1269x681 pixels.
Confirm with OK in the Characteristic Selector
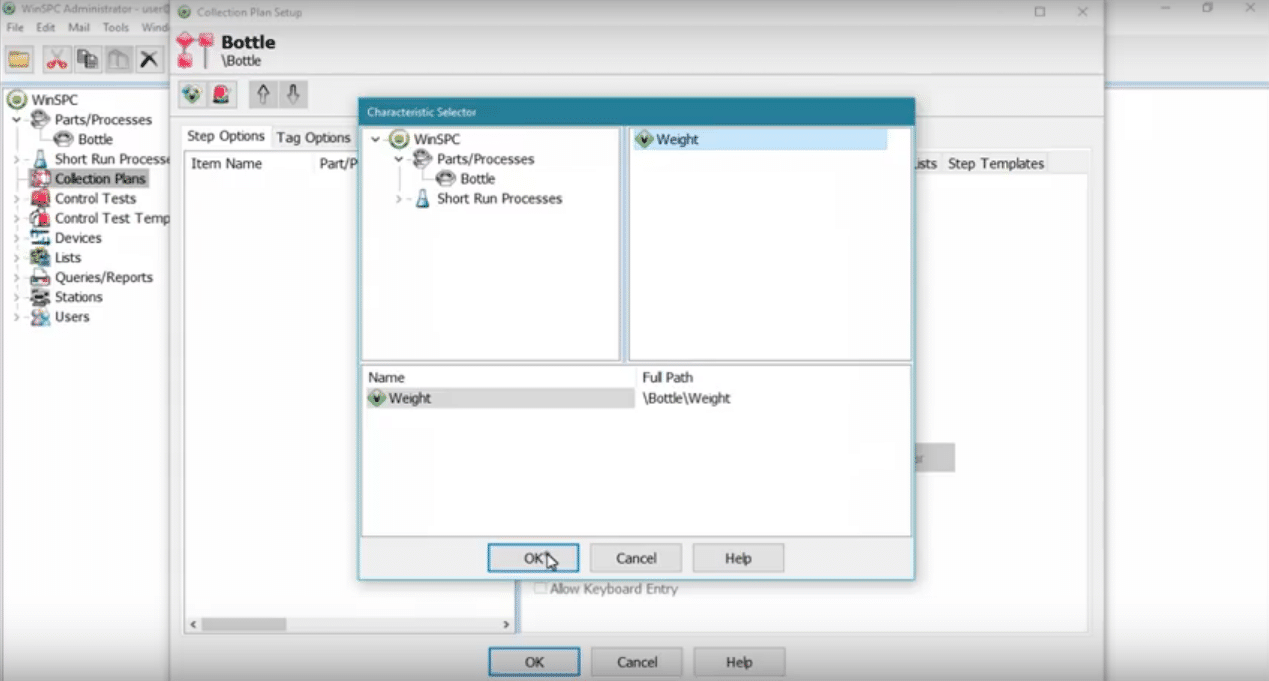click(x=533, y=557)
